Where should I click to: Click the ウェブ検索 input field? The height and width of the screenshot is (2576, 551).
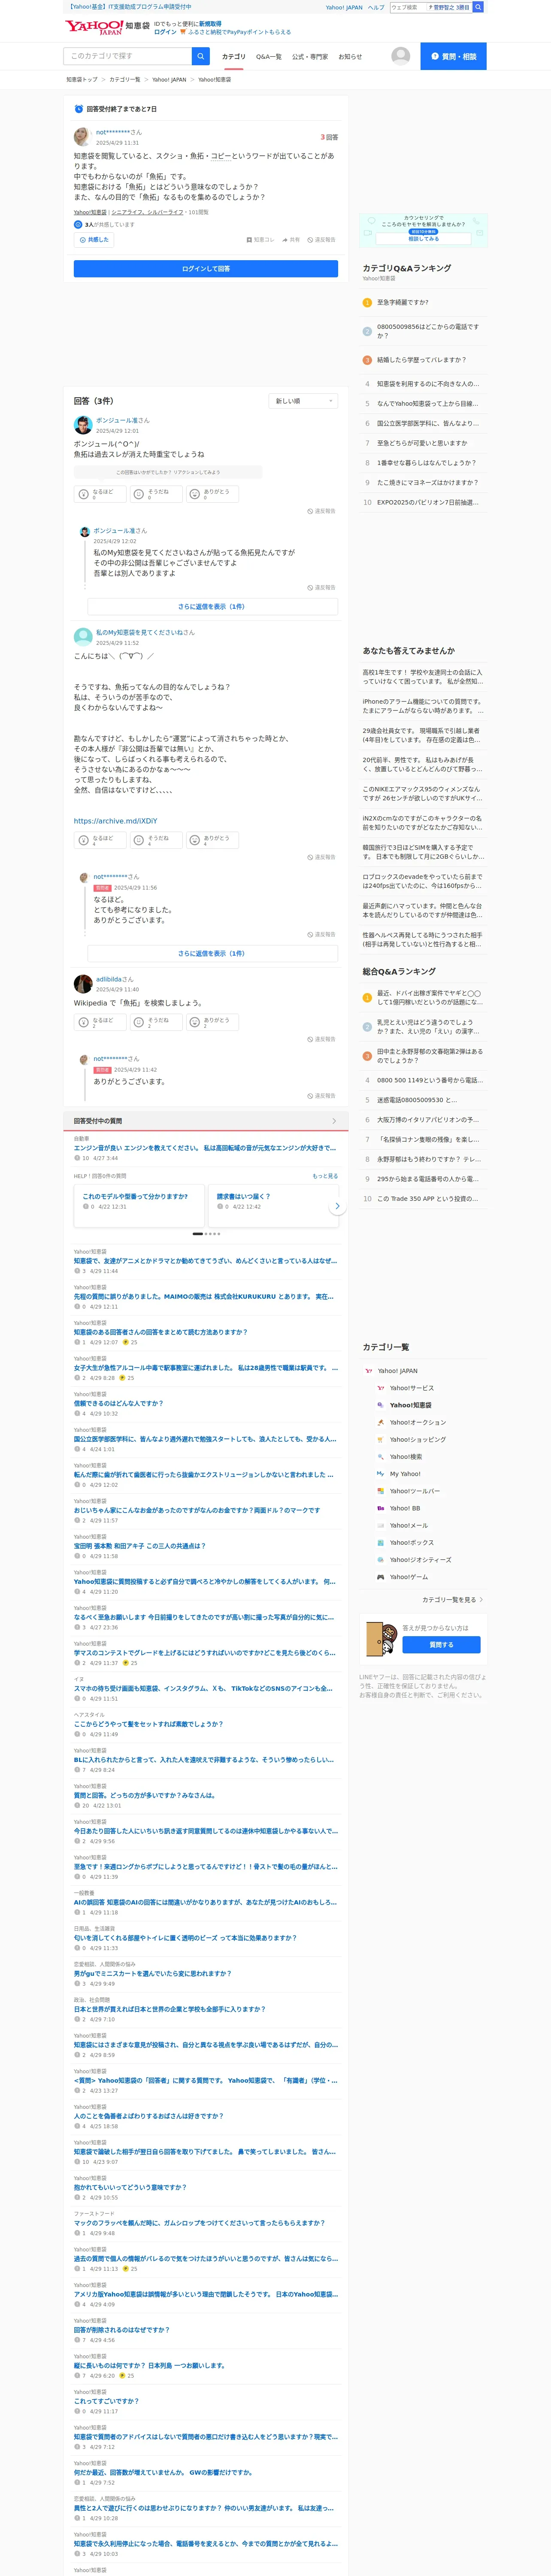[x=408, y=7]
